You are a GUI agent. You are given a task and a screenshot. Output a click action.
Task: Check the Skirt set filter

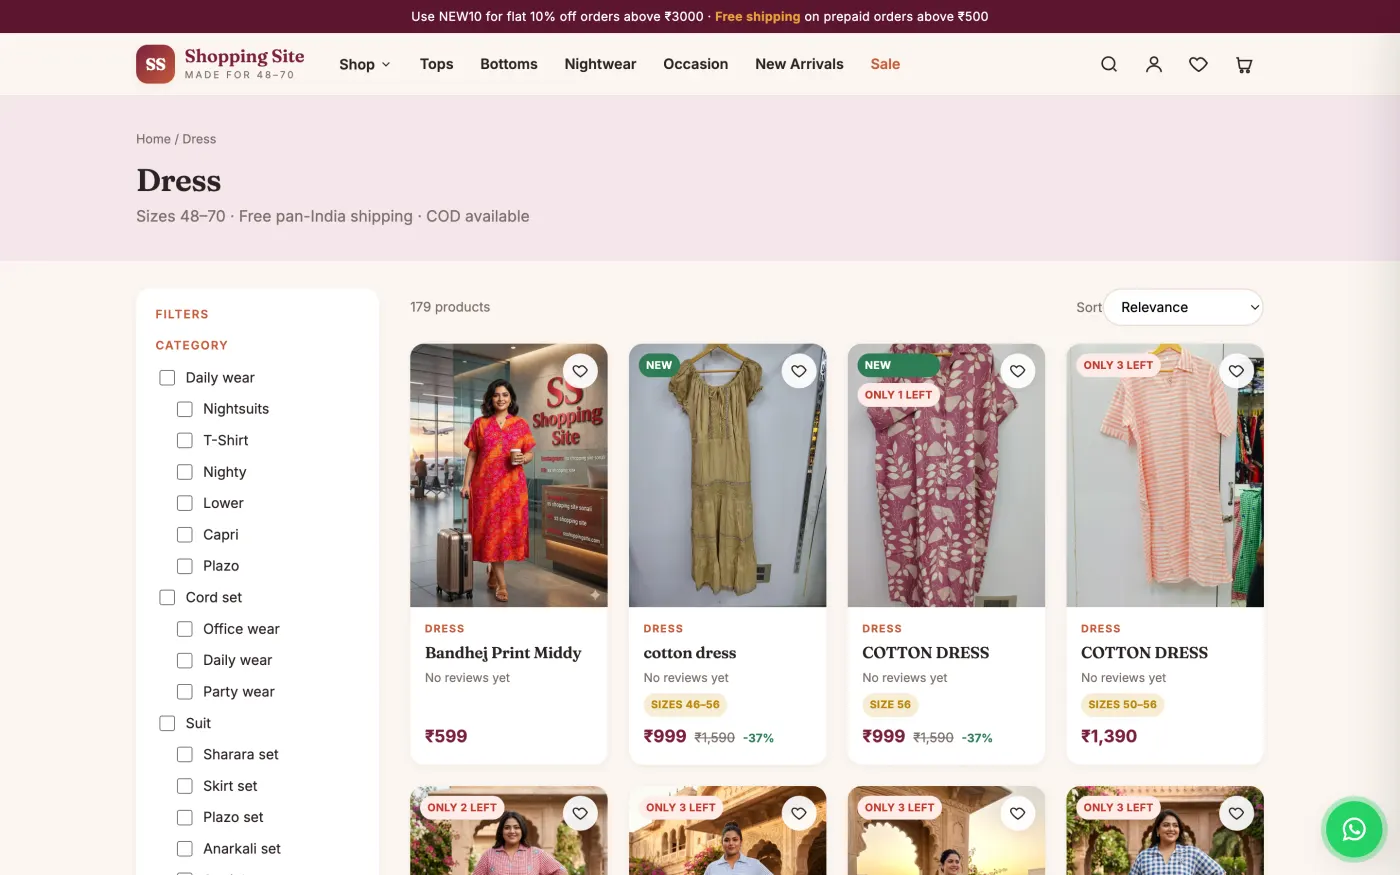pos(185,786)
